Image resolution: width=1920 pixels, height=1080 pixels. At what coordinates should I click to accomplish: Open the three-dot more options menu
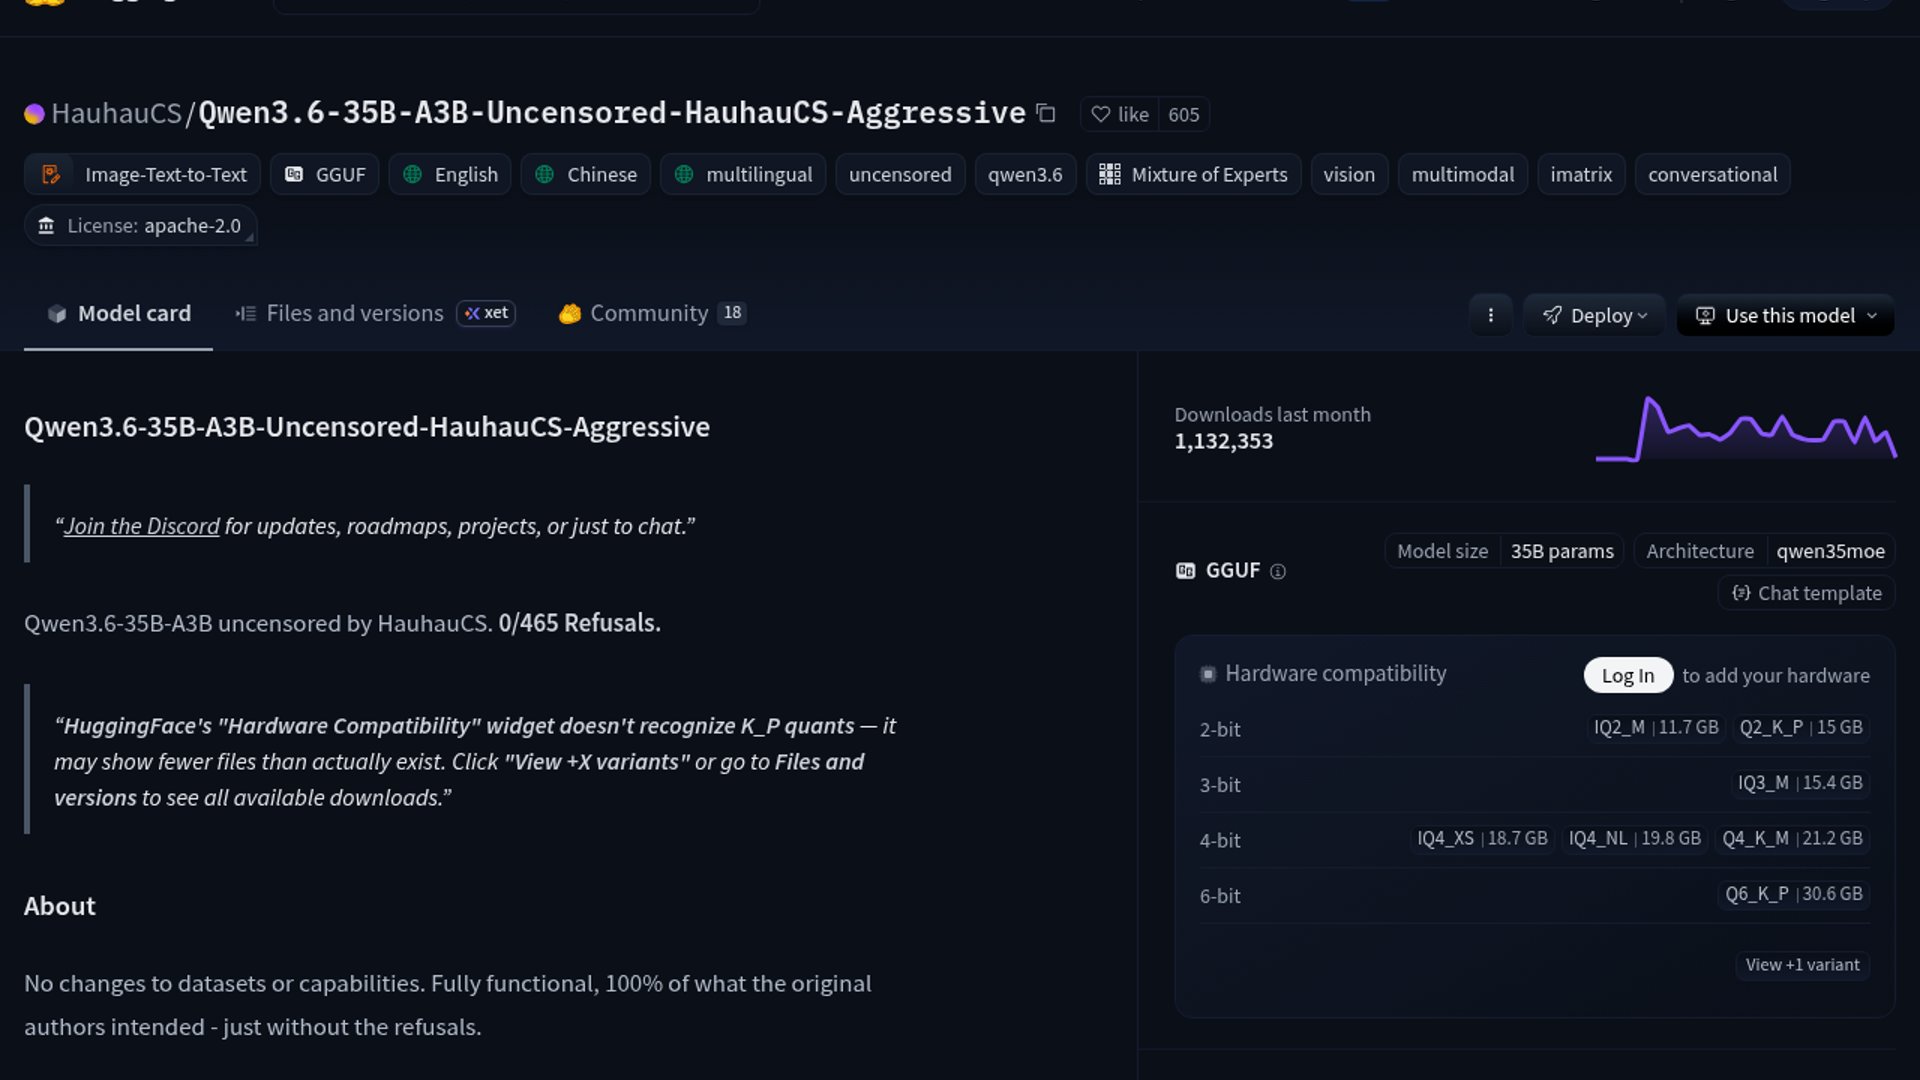pos(1490,315)
